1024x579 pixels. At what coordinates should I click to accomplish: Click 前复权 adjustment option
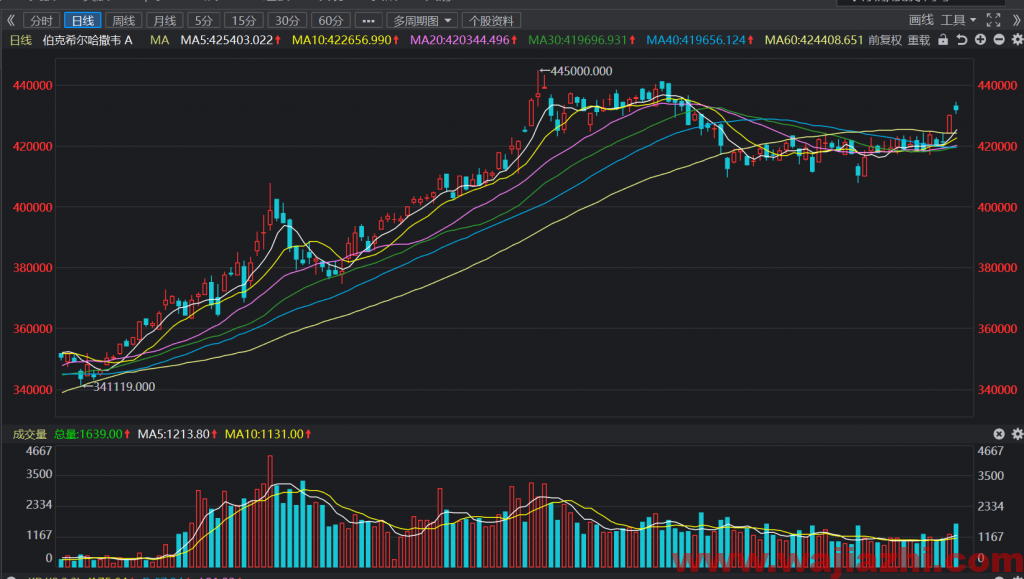pos(885,40)
